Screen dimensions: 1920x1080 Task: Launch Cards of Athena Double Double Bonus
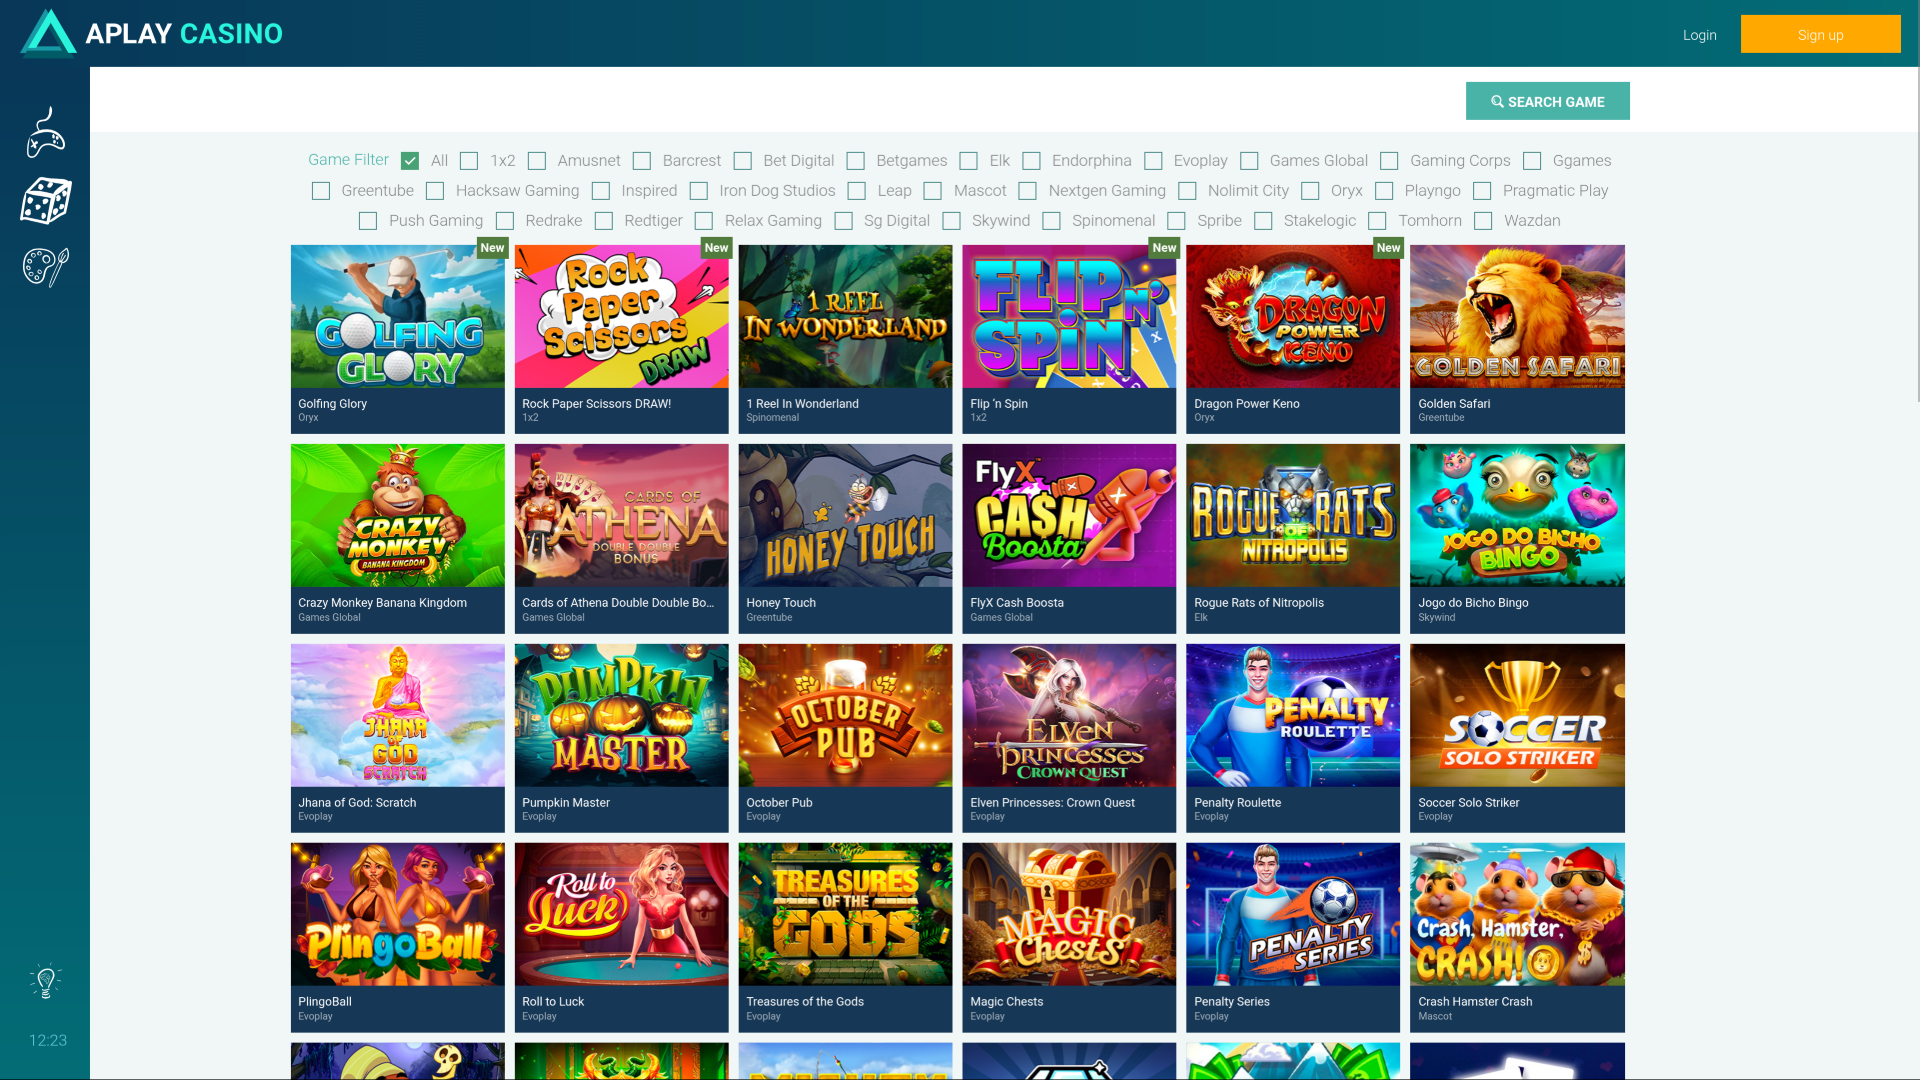tap(622, 516)
